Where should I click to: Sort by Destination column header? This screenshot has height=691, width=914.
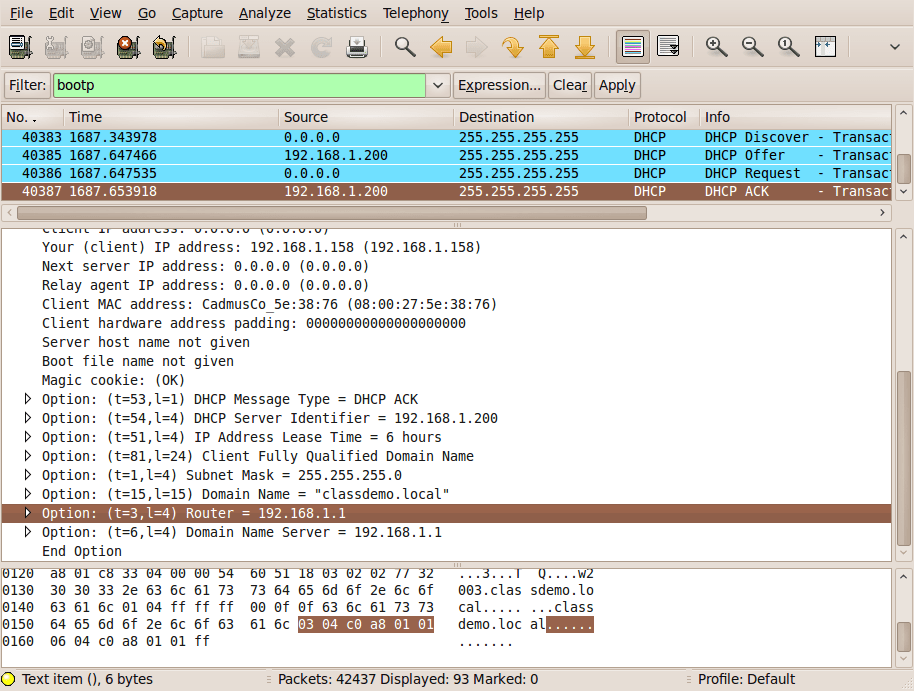pos(541,117)
